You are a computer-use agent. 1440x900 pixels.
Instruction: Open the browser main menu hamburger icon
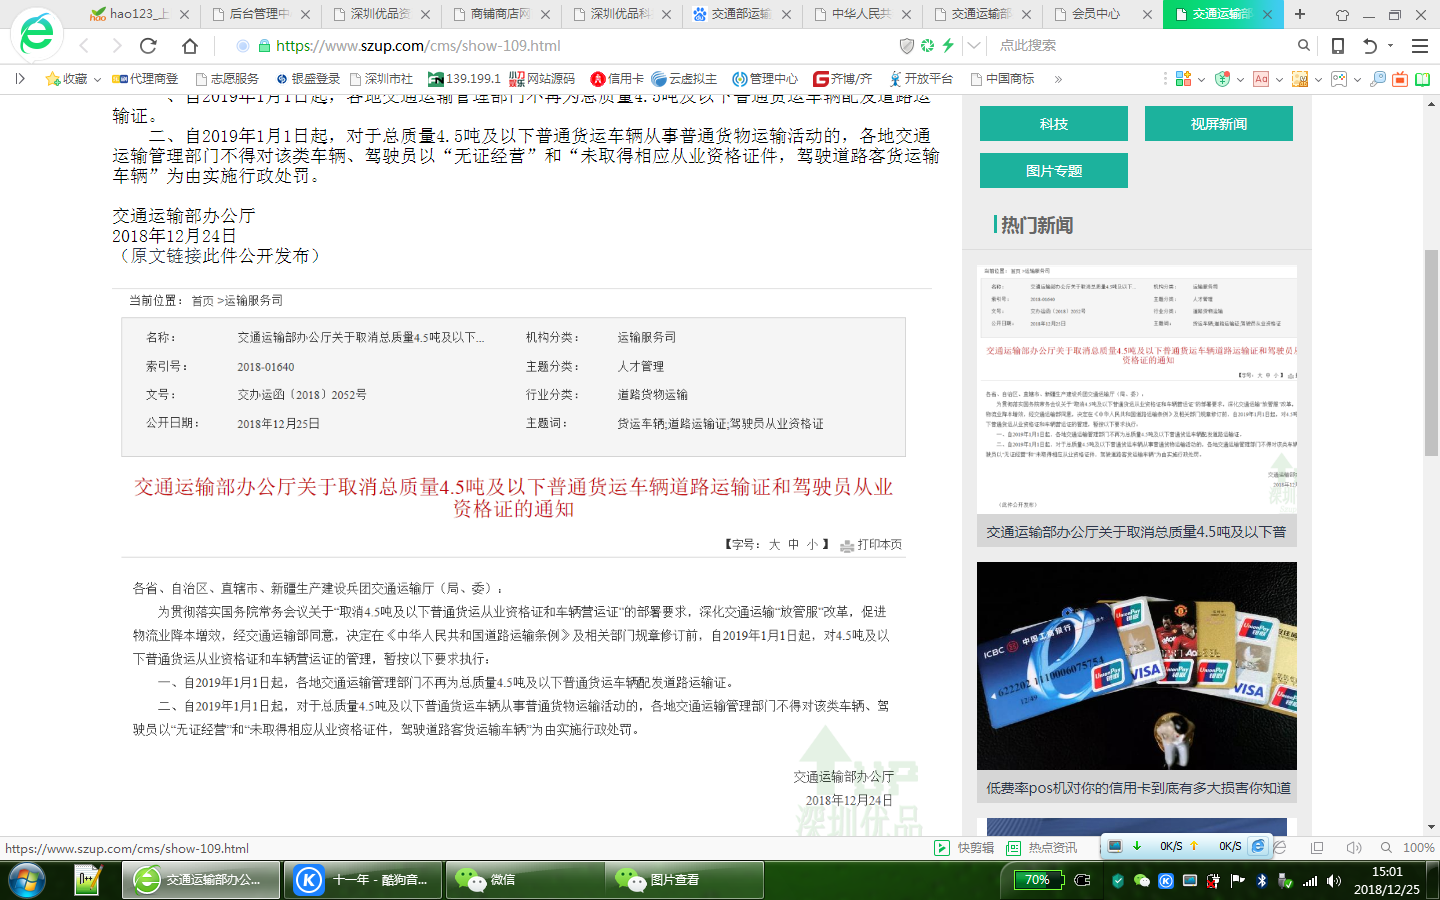click(x=1419, y=46)
